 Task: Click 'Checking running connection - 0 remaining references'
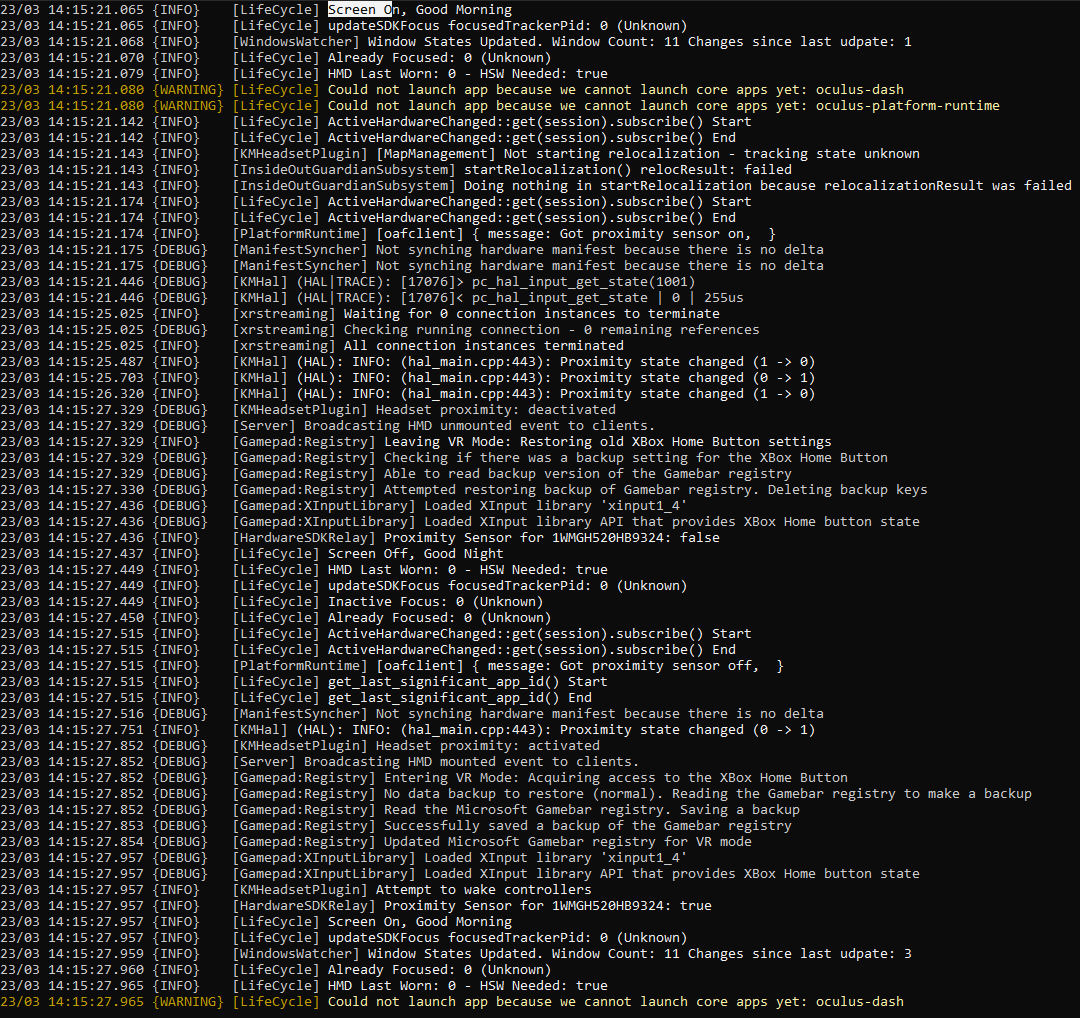[380, 329]
